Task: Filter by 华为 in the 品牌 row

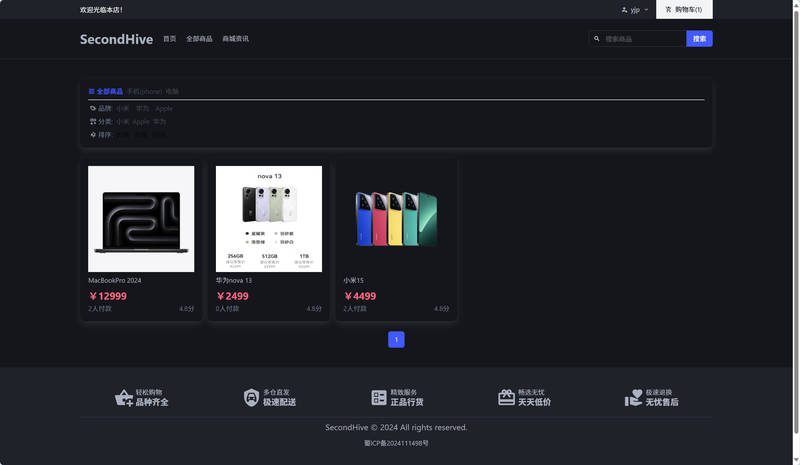Action: point(142,108)
